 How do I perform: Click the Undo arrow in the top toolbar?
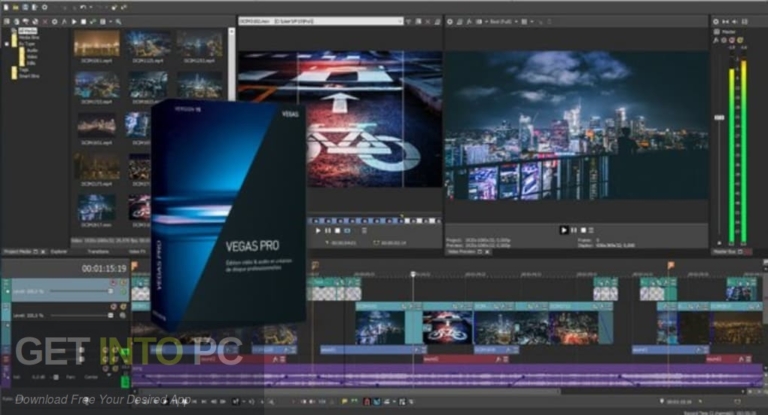(83, 7)
